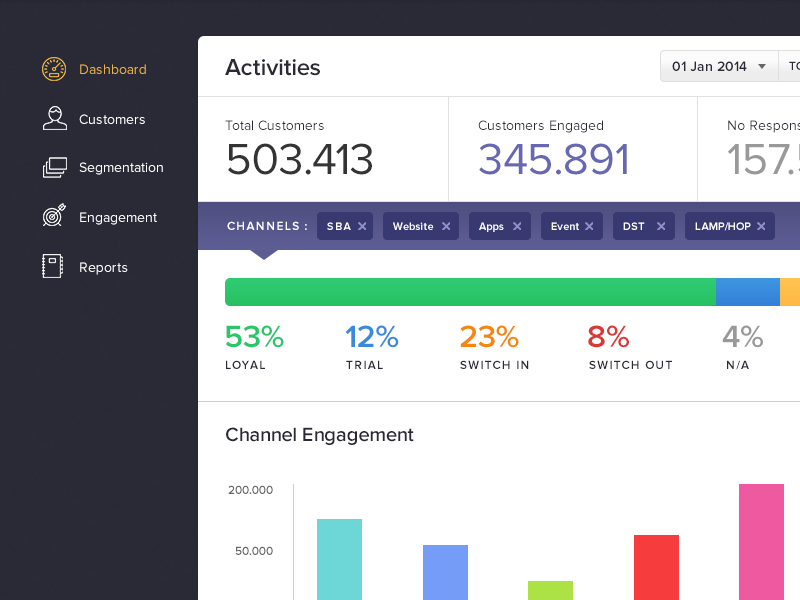Click the TRIAL label
Viewport: 800px width, 600px height.
364,365
